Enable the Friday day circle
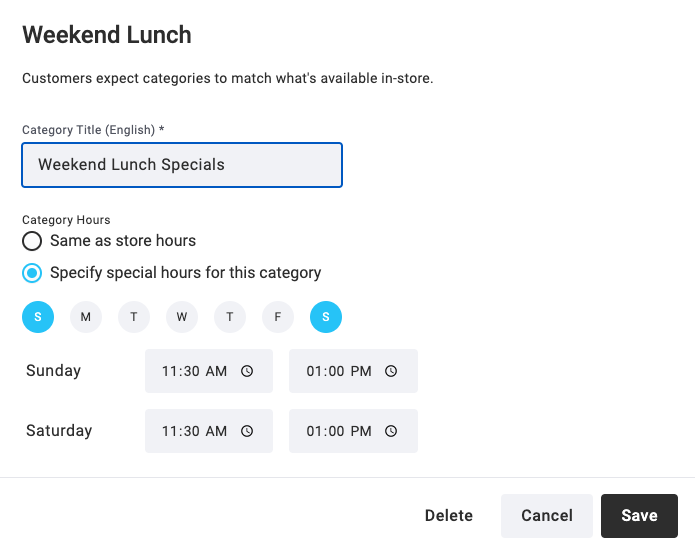This screenshot has width=695, height=560. 278,317
